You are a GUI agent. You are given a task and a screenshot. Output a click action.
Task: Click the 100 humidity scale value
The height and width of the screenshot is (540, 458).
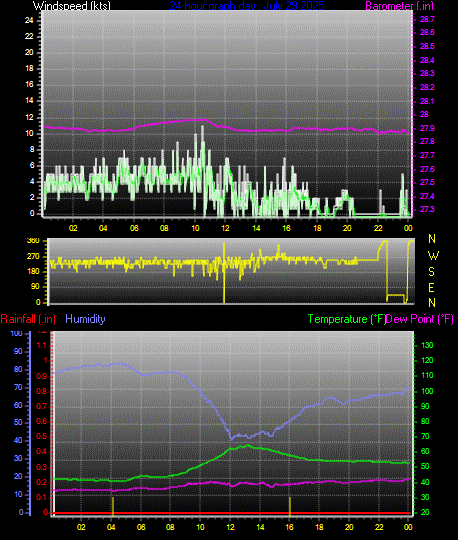pos(16,333)
